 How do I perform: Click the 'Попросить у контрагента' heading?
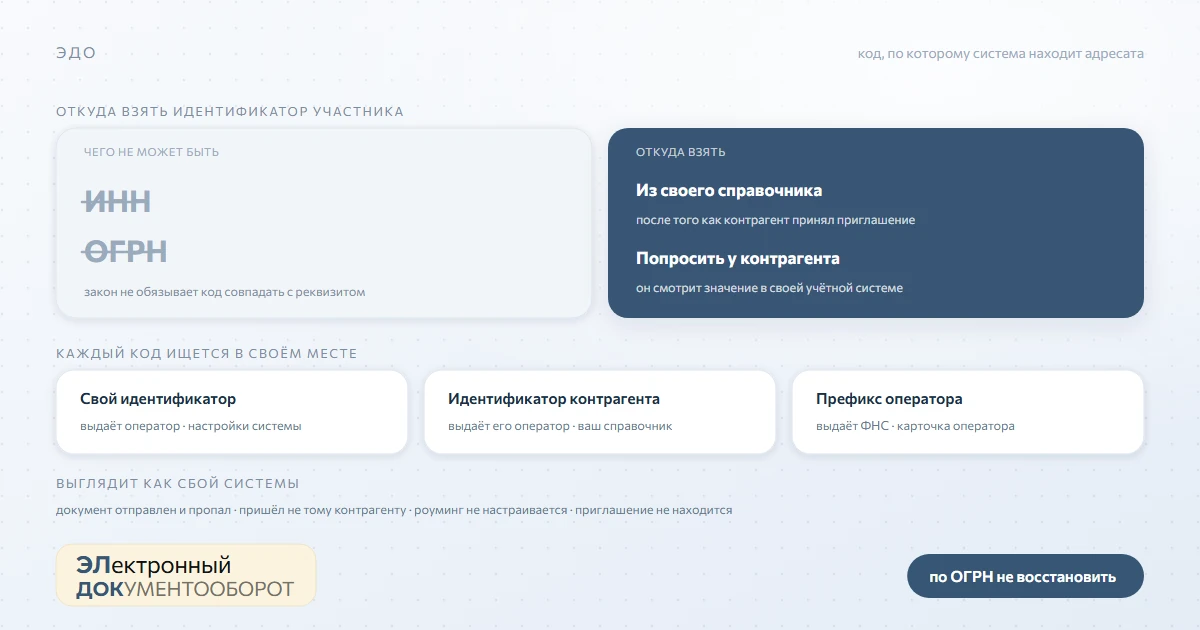[738, 258]
